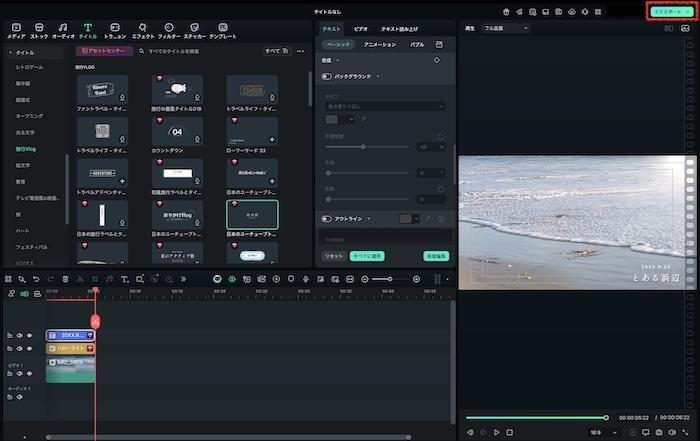Select the カウントダウン title thumbnail

tap(176, 132)
